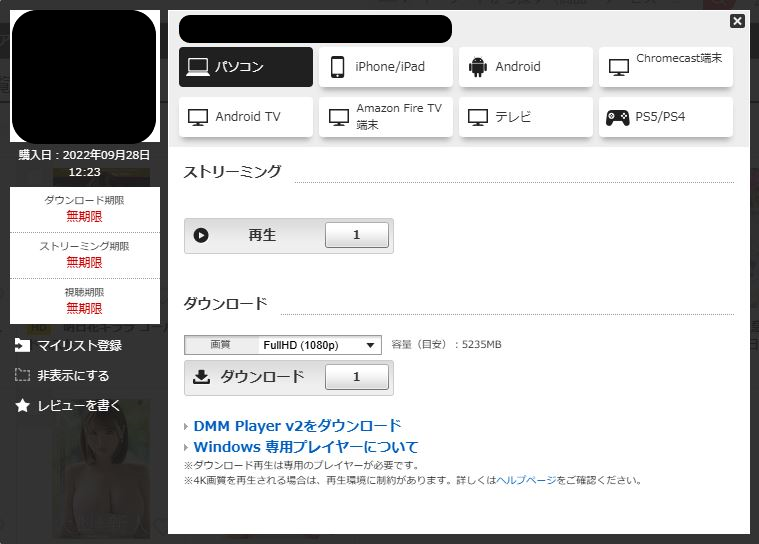Choose the テレビ device tab
The width and height of the screenshot is (759, 544).
(526, 117)
